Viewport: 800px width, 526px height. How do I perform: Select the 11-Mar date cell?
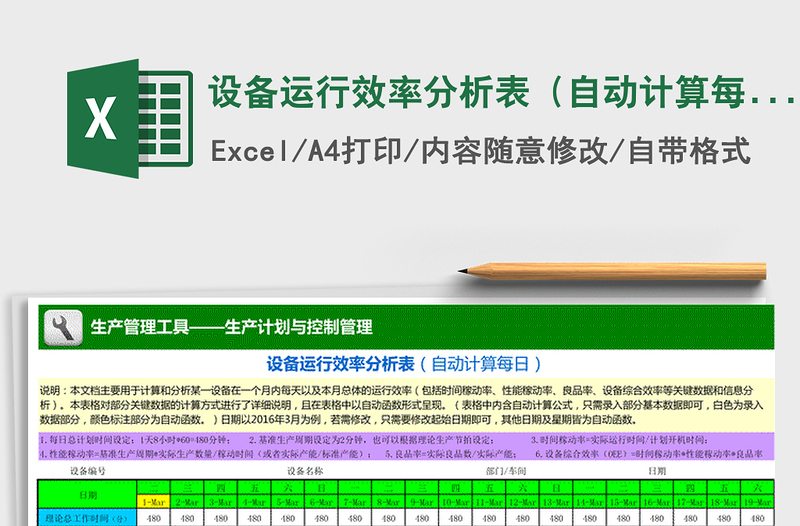(x=489, y=503)
